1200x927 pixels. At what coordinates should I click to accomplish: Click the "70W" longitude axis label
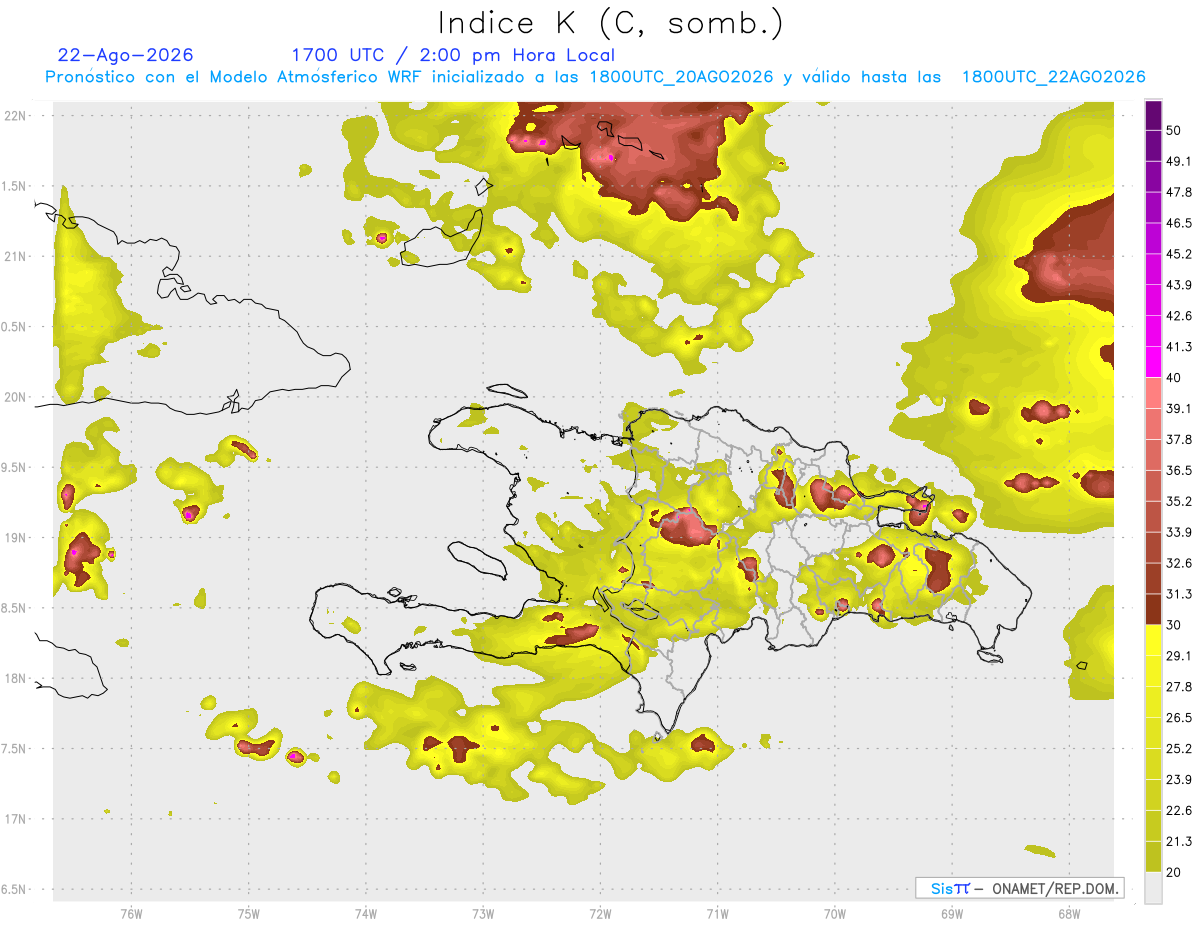click(835, 913)
